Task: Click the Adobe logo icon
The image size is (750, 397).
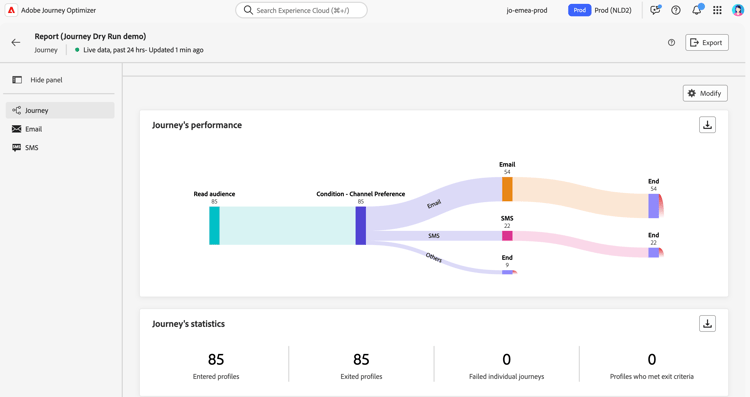Action: (x=11, y=10)
